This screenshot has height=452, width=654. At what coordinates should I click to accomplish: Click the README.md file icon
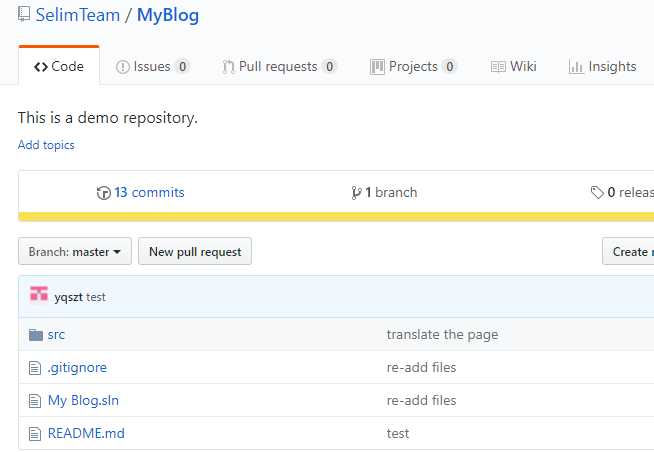tap(35, 434)
